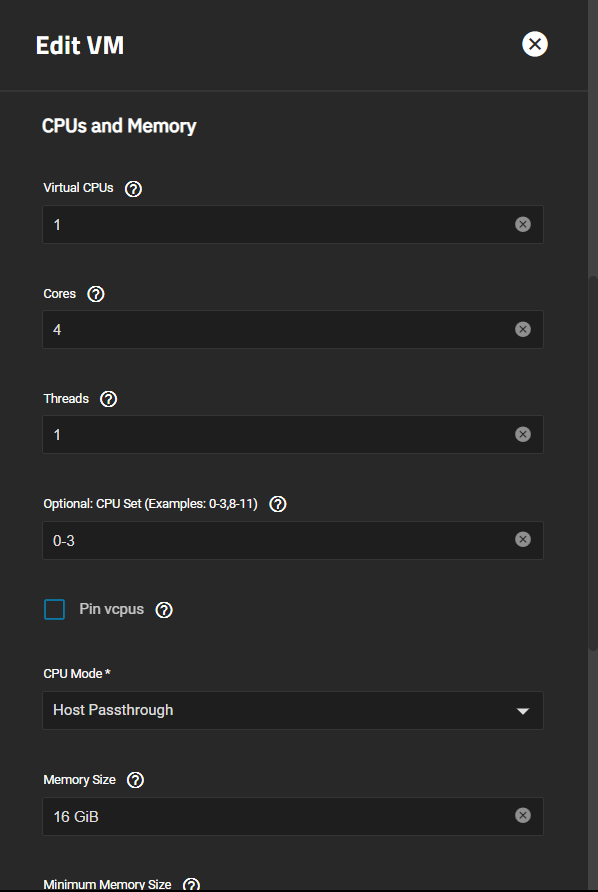
Task: Show help for Optional CPU Set
Action: point(278,505)
